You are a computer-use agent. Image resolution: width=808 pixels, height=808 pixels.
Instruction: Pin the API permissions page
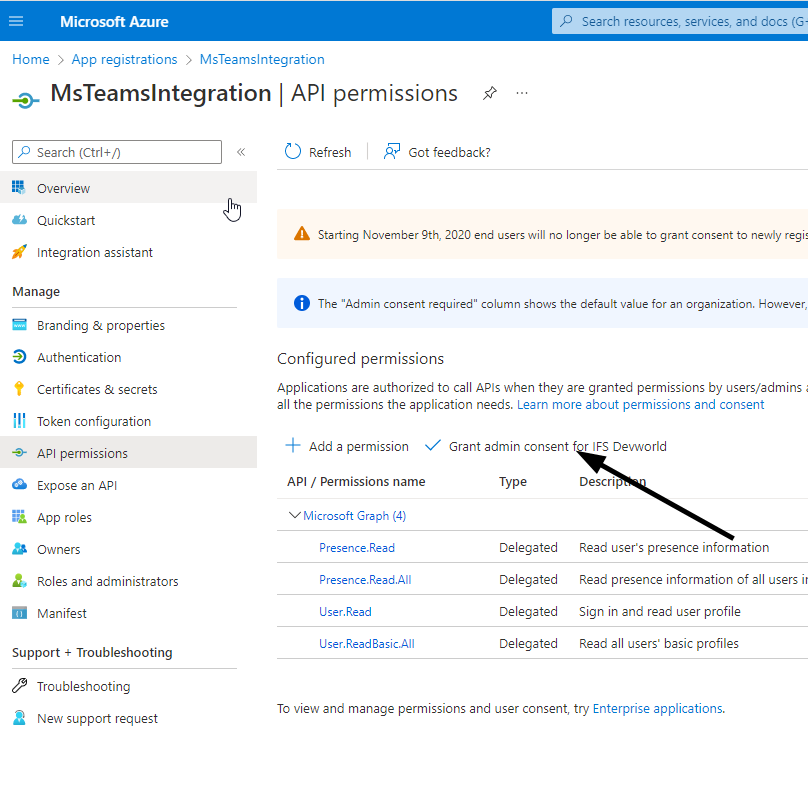tap(489, 92)
